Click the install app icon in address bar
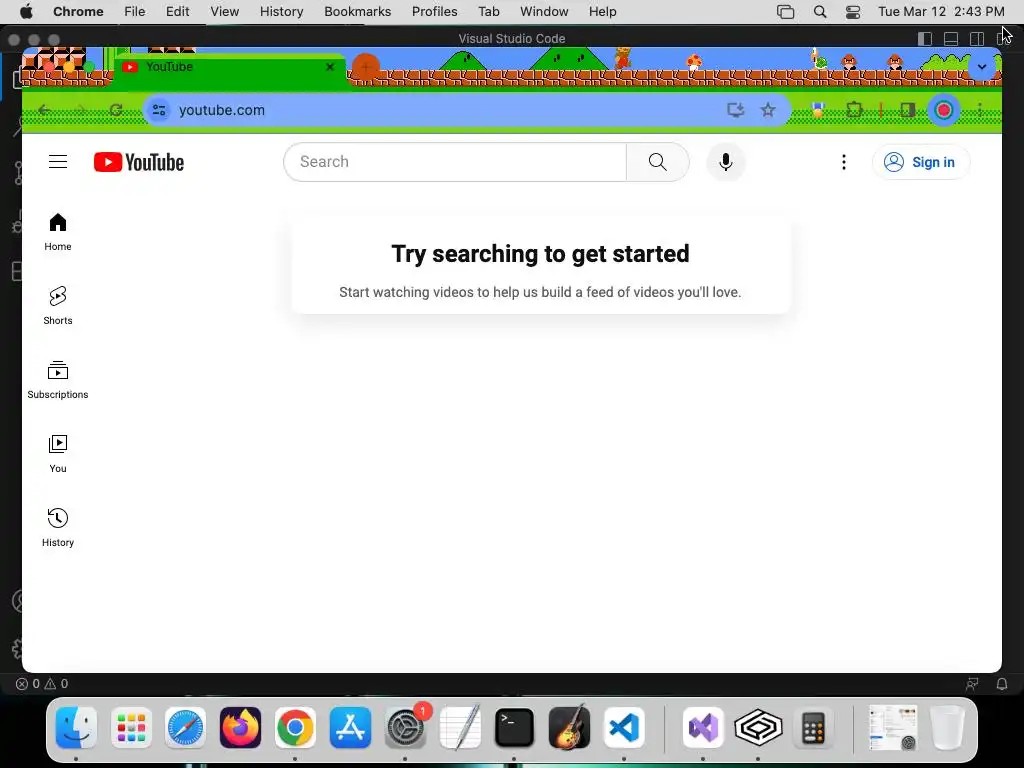Viewport: 1024px width, 768px height. point(735,110)
